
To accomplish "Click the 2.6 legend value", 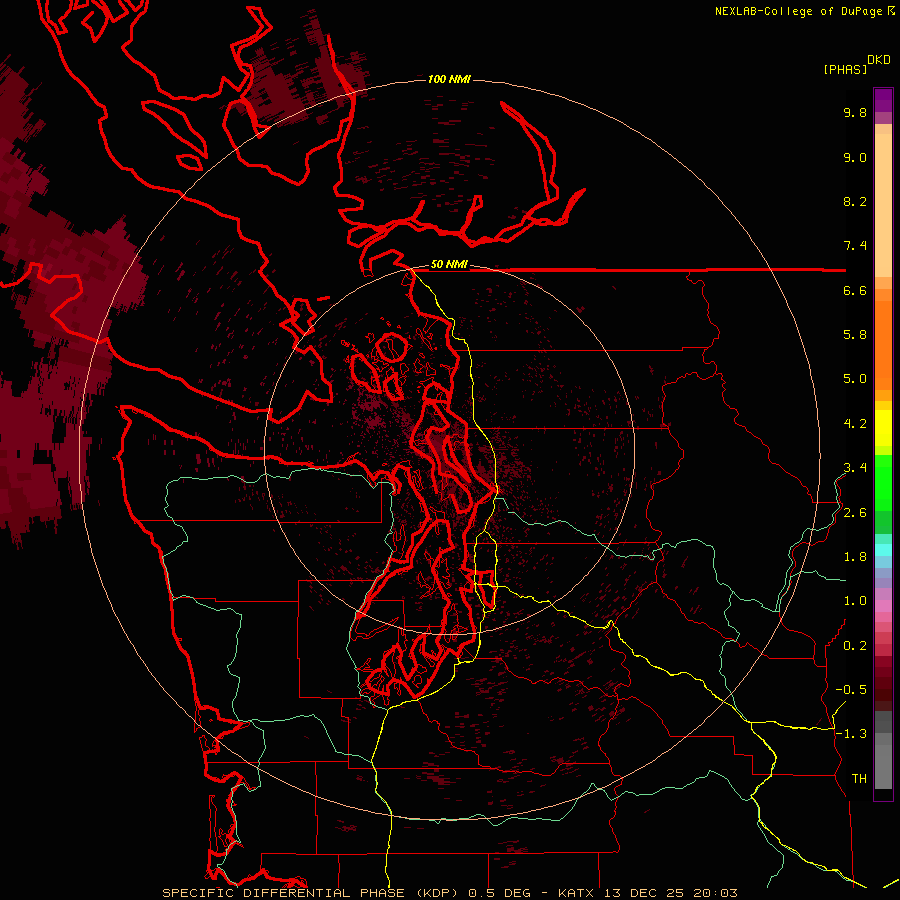I will point(855,513).
